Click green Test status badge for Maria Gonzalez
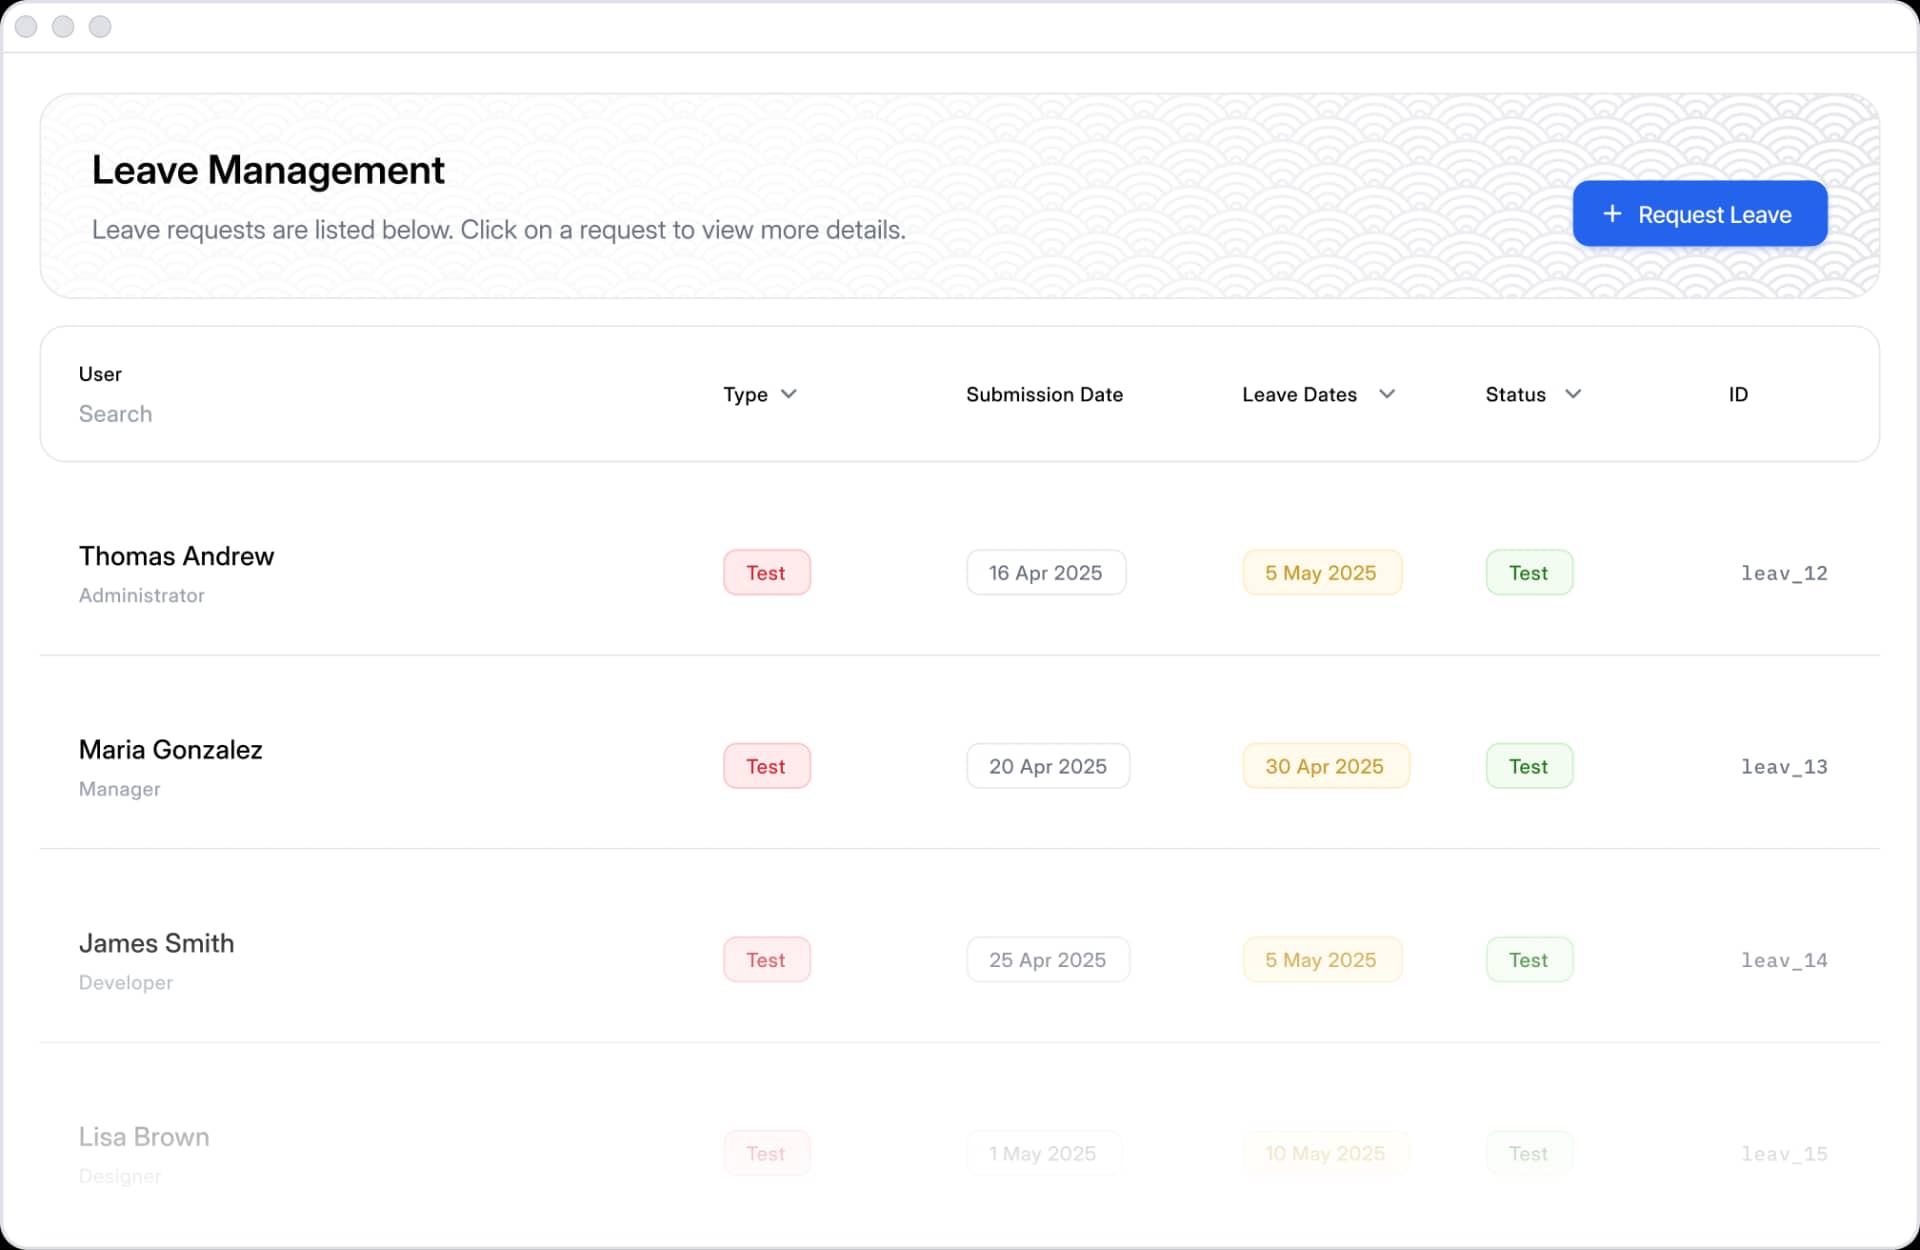1920x1250 pixels. click(x=1528, y=767)
